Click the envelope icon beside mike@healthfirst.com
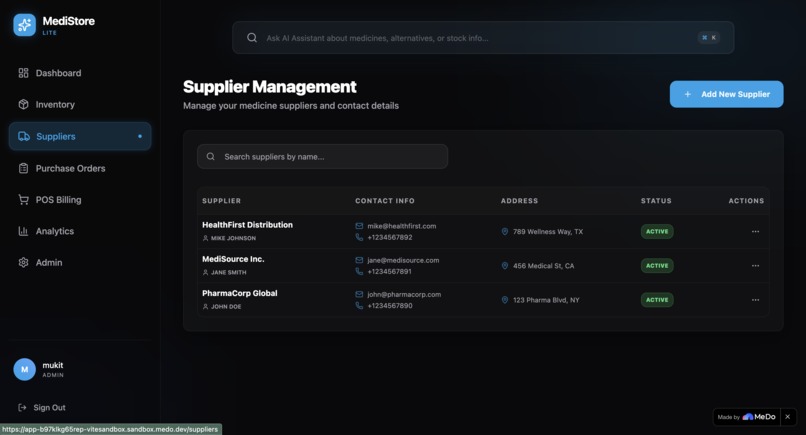This screenshot has height=435, width=806. pyautogui.click(x=359, y=226)
